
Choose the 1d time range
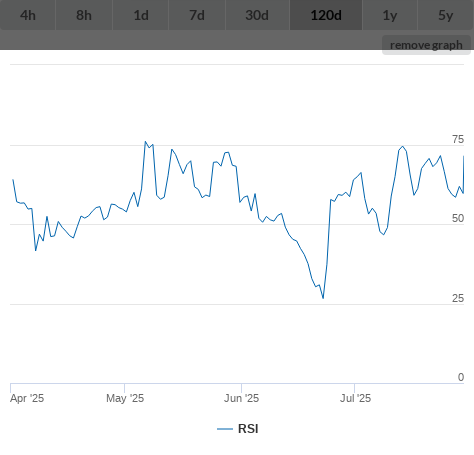[x=141, y=15]
